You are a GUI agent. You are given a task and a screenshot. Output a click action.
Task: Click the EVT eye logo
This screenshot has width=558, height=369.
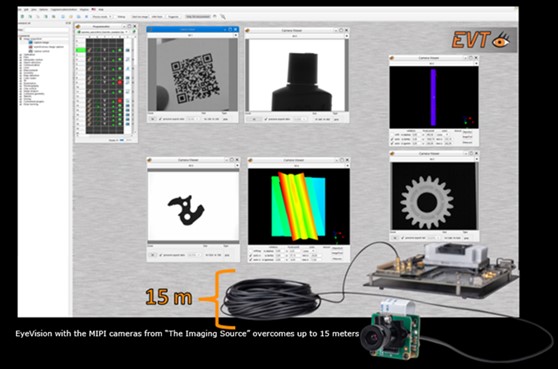[481, 39]
